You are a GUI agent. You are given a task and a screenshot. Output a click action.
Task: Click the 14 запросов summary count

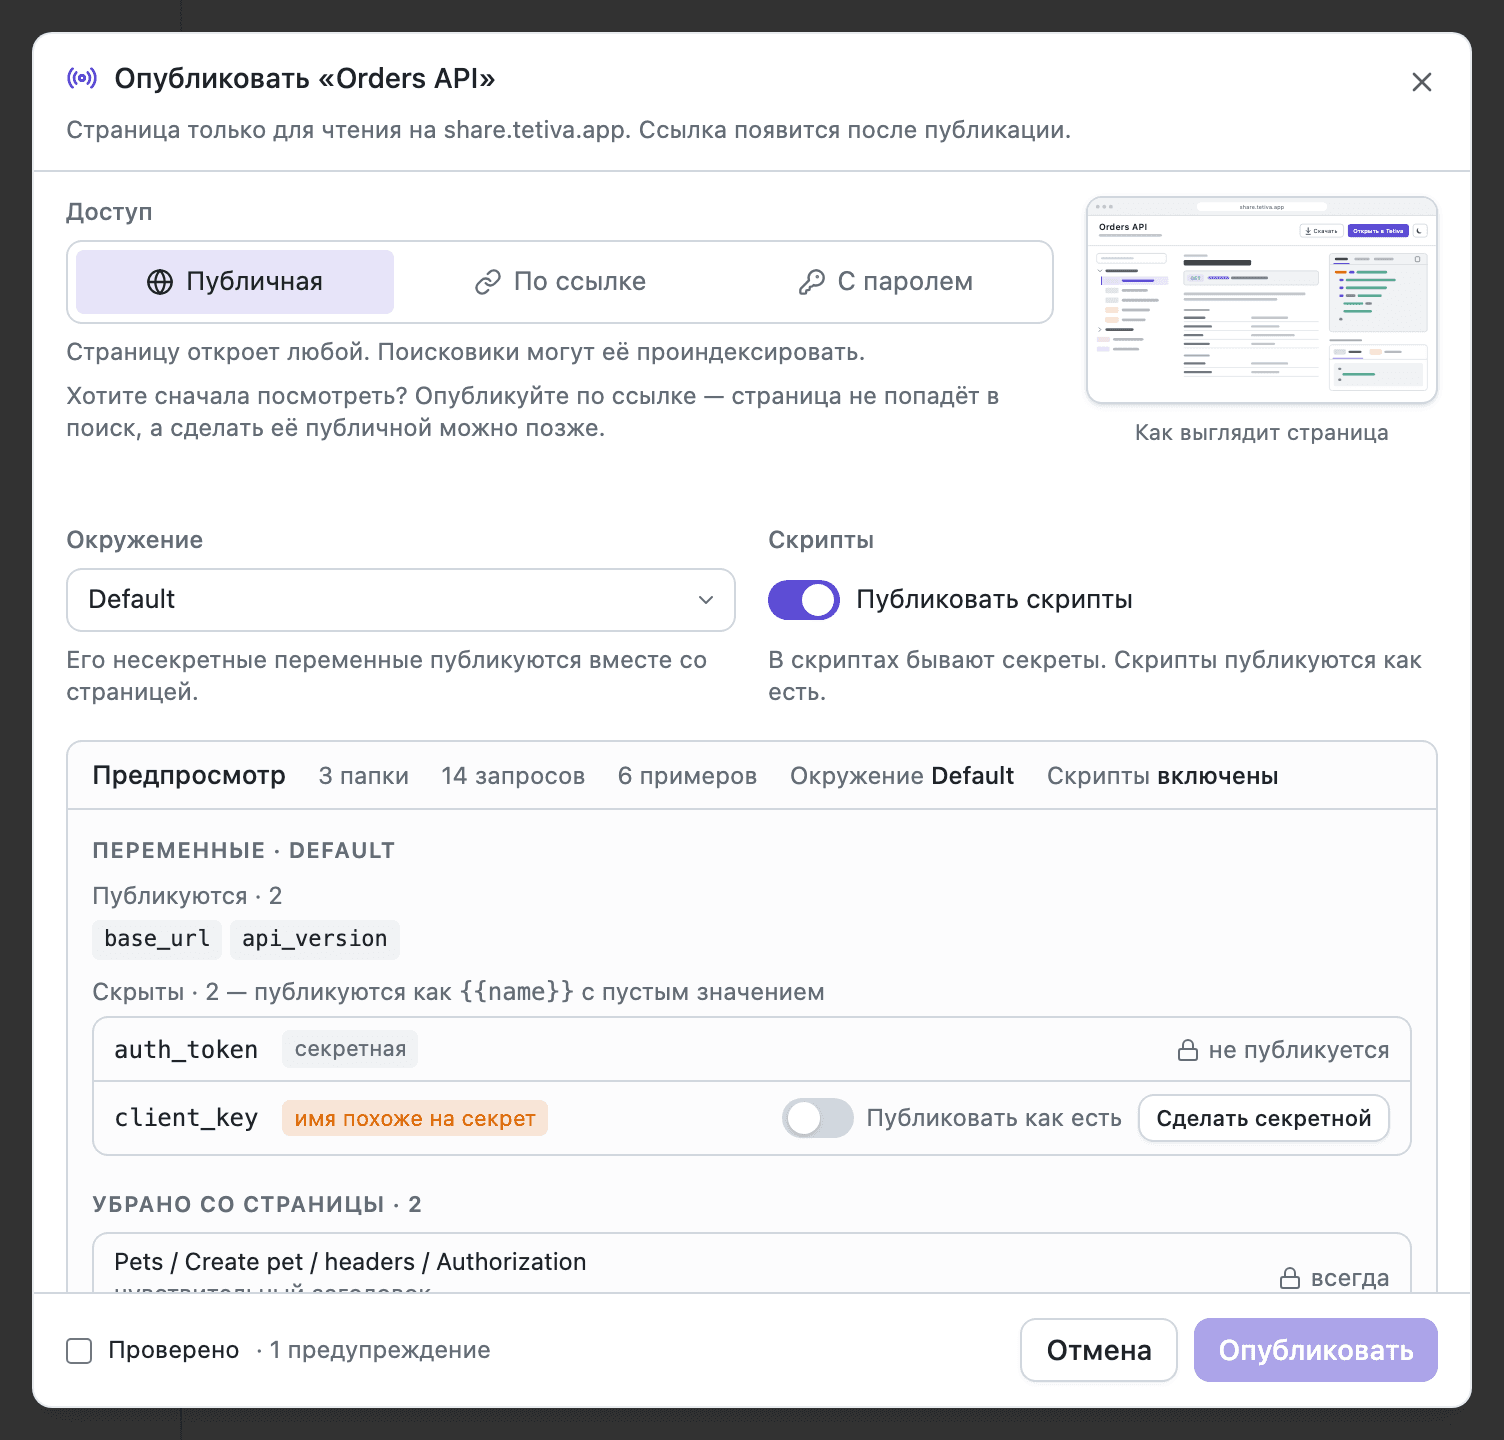[x=513, y=776]
